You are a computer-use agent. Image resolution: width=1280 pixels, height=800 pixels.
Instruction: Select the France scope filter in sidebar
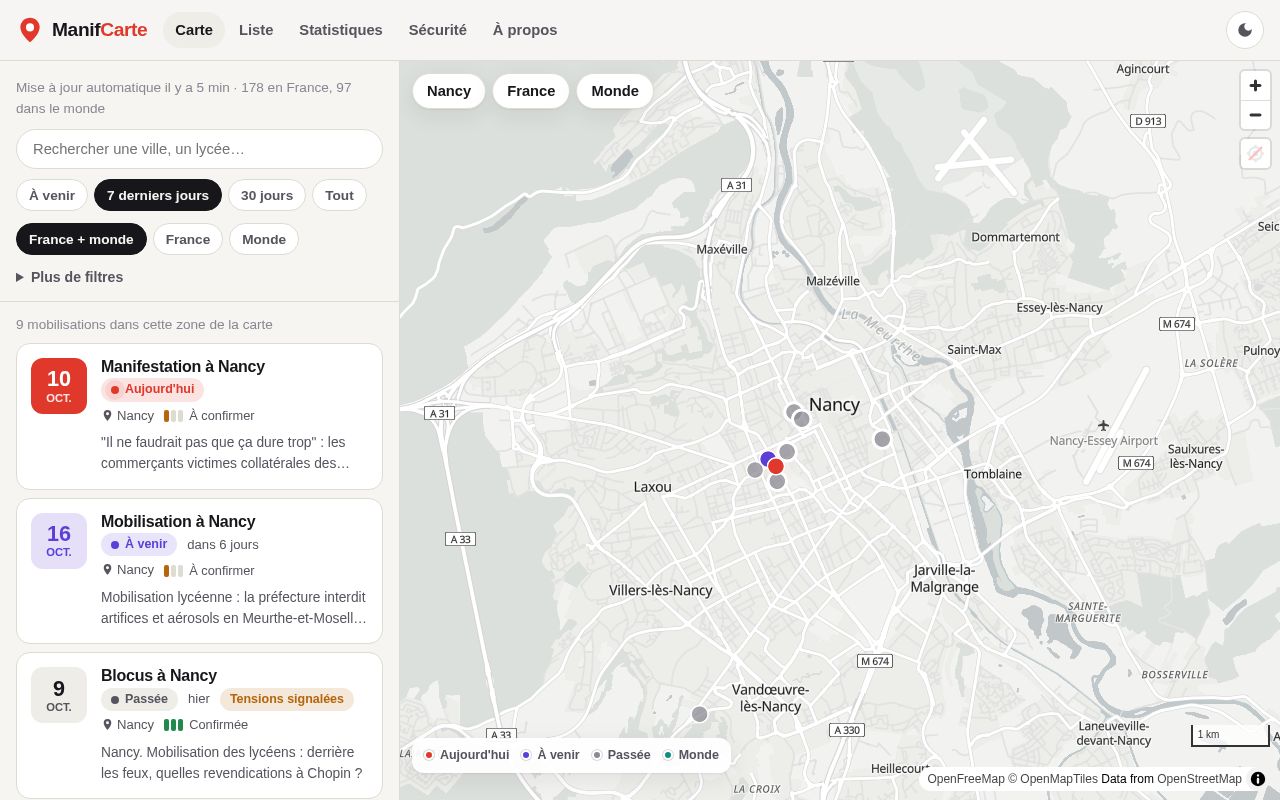[188, 239]
